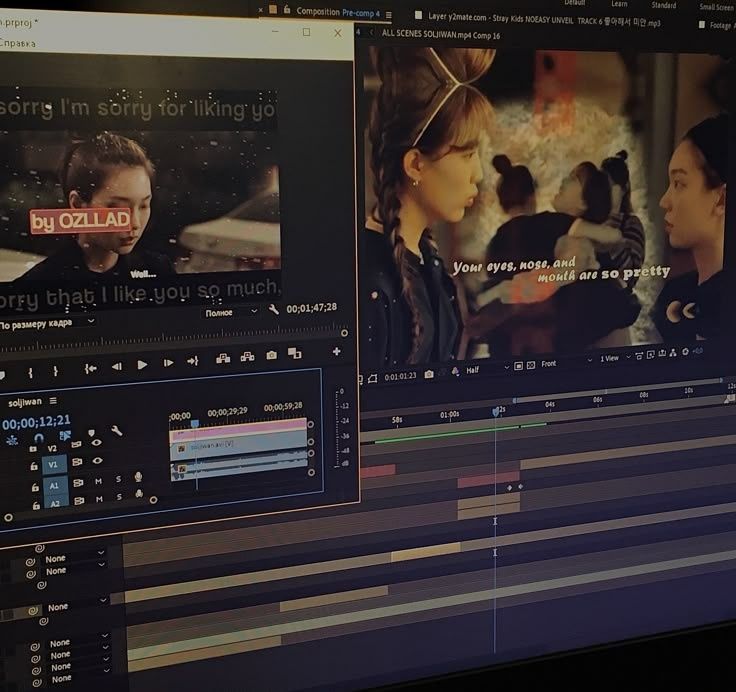The image size is (736, 692).
Task: Open the Button Editor plus icon
Action: pos(337,351)
